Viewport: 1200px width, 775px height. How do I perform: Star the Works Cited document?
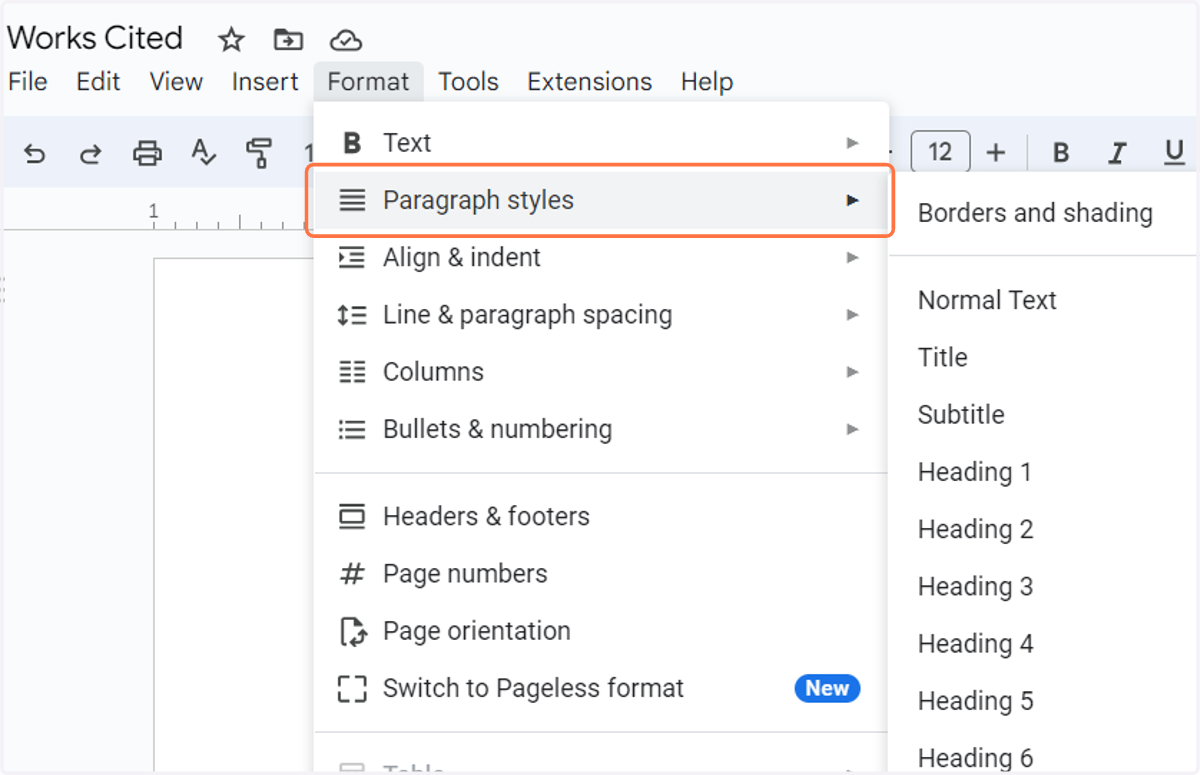[x=231, y=40]
